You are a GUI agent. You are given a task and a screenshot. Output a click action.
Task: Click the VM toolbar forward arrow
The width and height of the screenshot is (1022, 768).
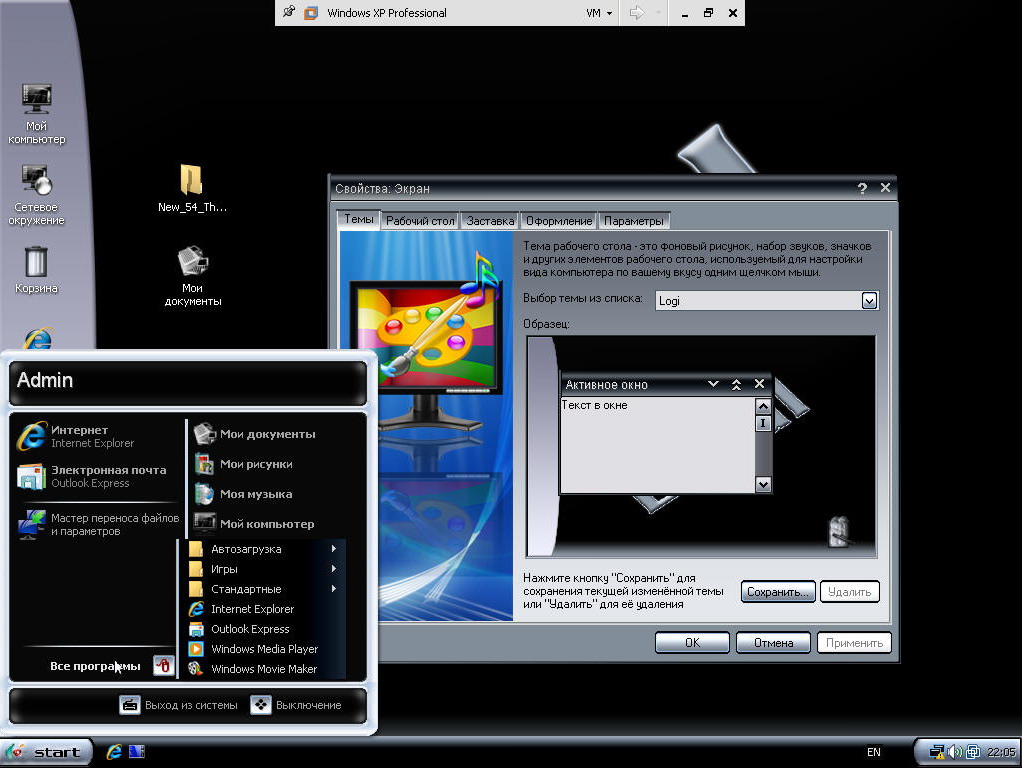[x=637, y=13]
